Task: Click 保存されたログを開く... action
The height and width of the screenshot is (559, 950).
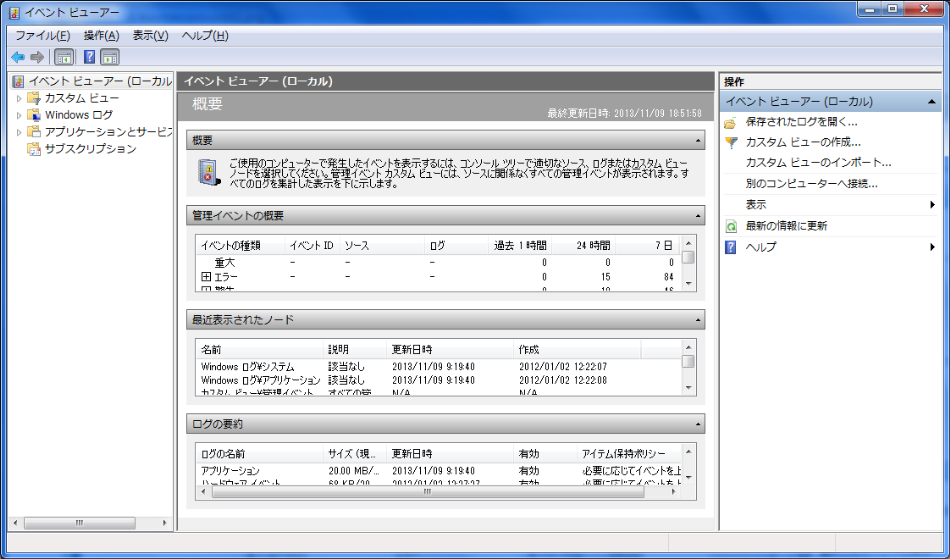Action: [x=801, y=122]
